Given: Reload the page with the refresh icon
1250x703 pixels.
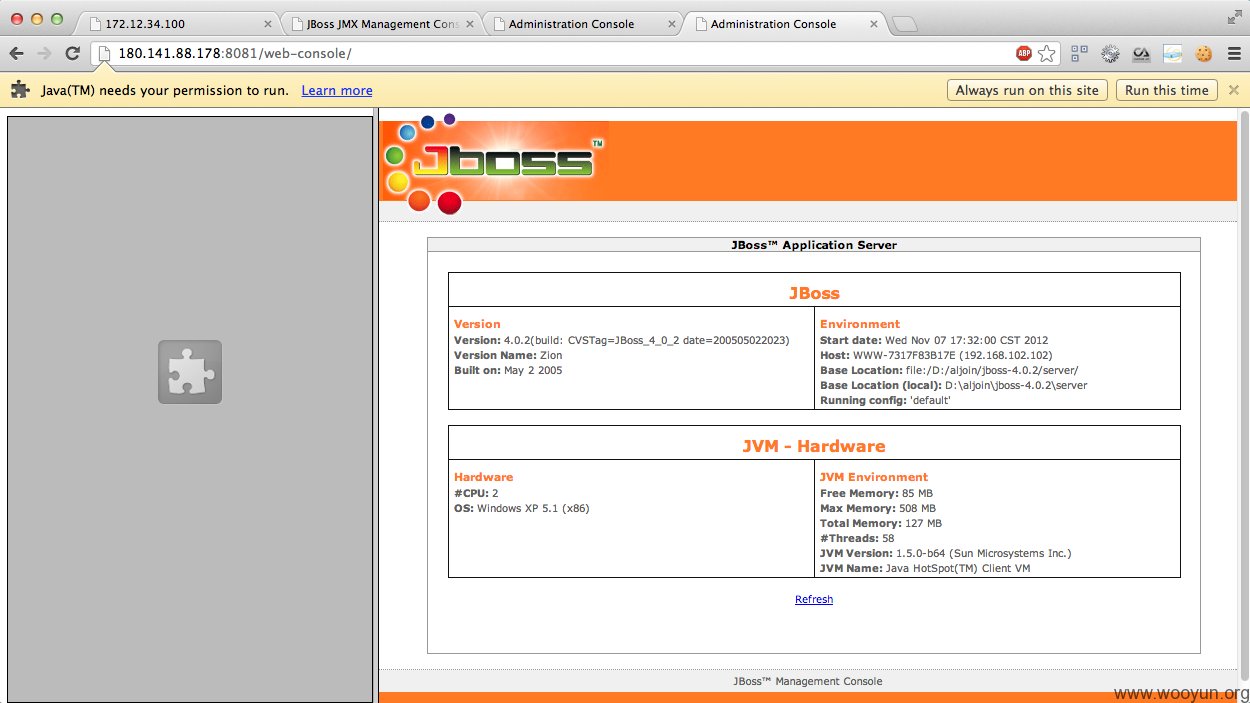Looking at the screenshot, I should [72, 54].
